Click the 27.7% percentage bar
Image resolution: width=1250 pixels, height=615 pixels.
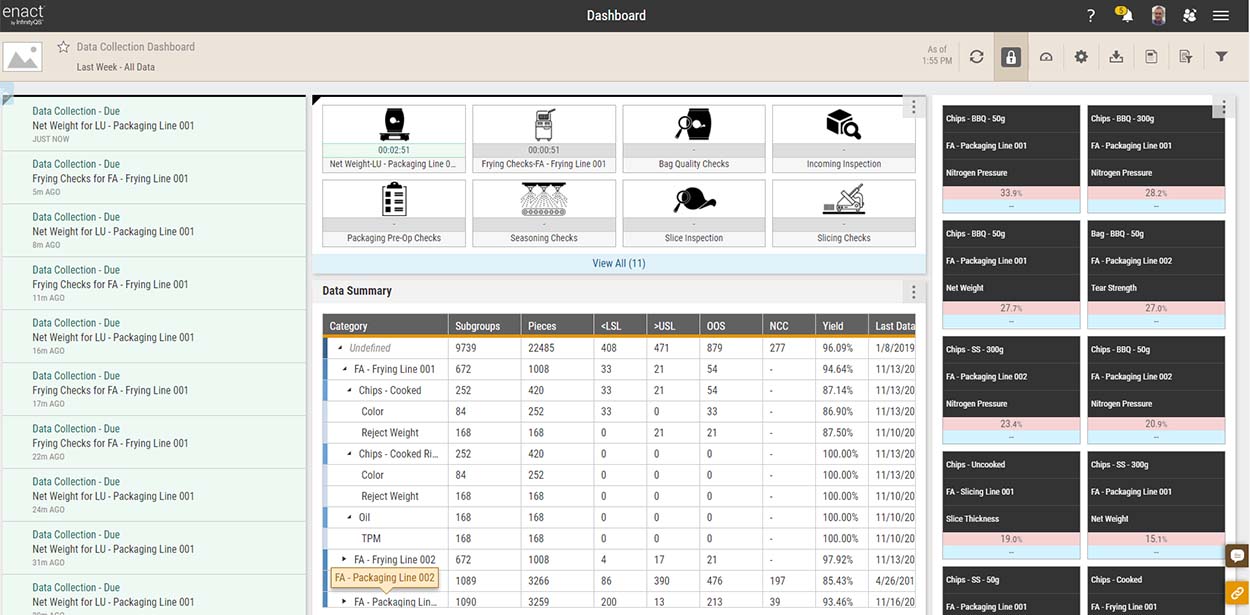coord(1011,308)
